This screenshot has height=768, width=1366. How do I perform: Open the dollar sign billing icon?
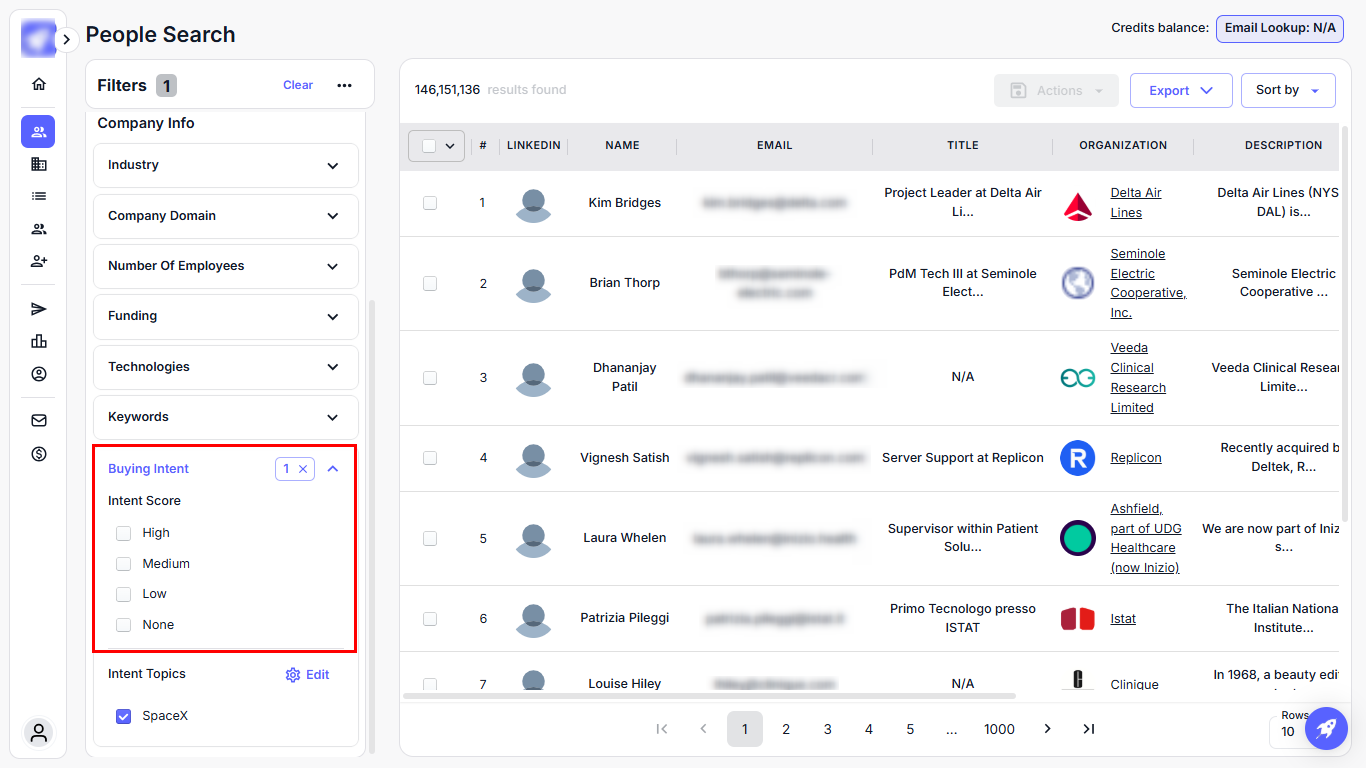point(39,454)
